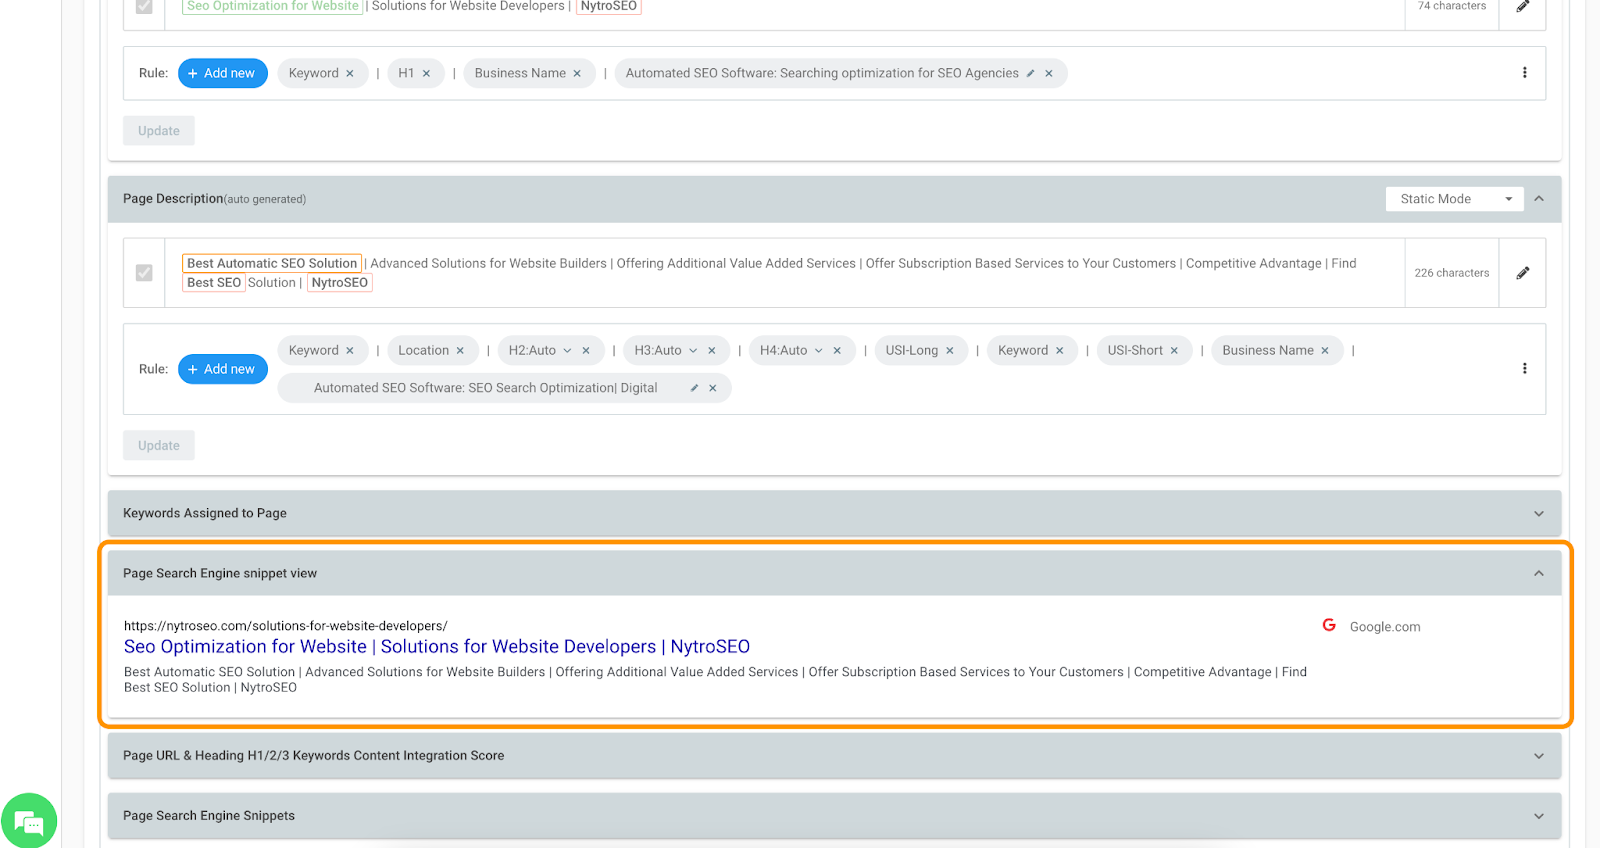The height and width of the screenshot is (848, 1600).
Task: Select highlighted Best Automatic SEO Solution keyword
Action: click(x=272, y=263)
